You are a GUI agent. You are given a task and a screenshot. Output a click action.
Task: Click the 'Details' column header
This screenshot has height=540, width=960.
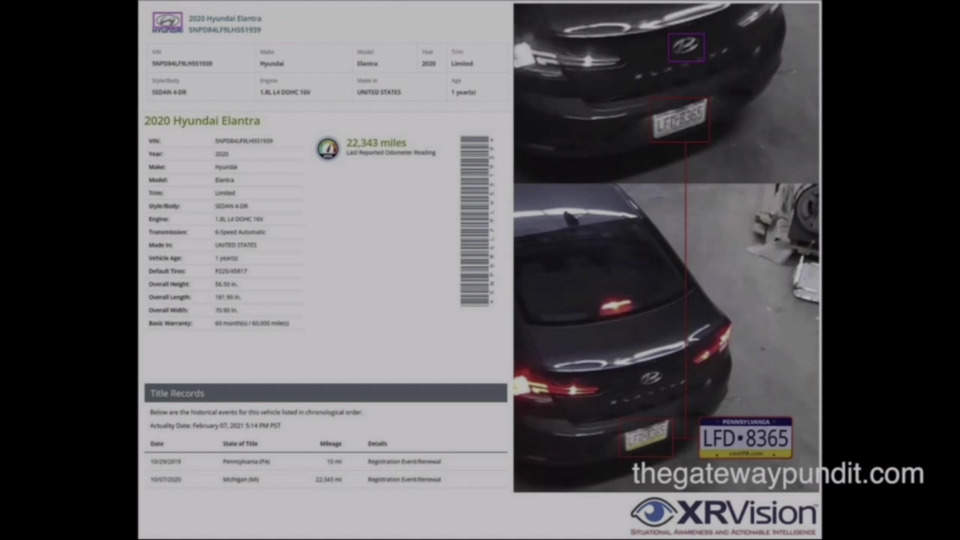pyautogui.click(x=377, y=443)
